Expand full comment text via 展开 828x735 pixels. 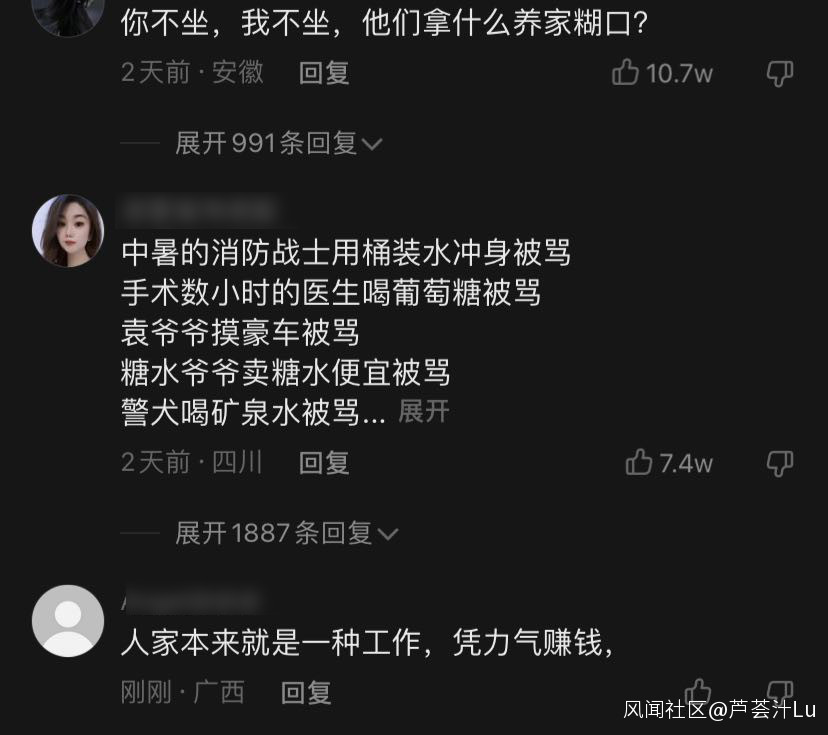(x=424, y=411)
